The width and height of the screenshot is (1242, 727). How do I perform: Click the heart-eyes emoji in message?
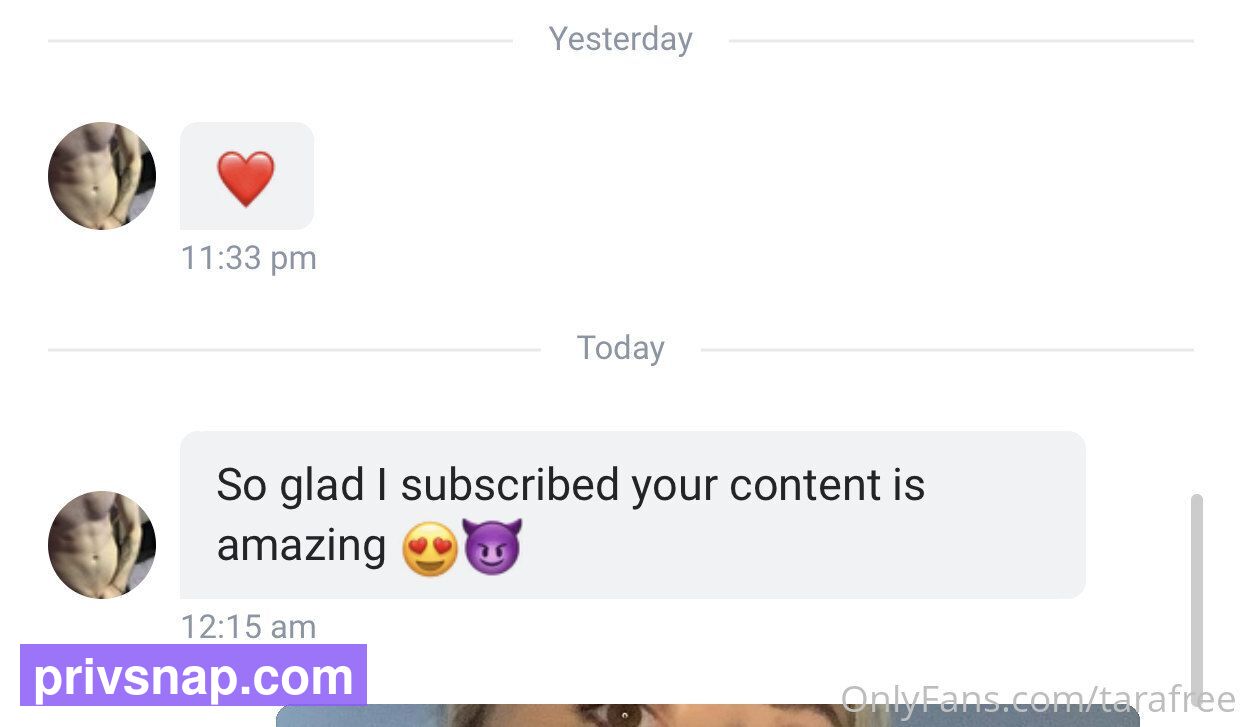[x=430, y=547]
